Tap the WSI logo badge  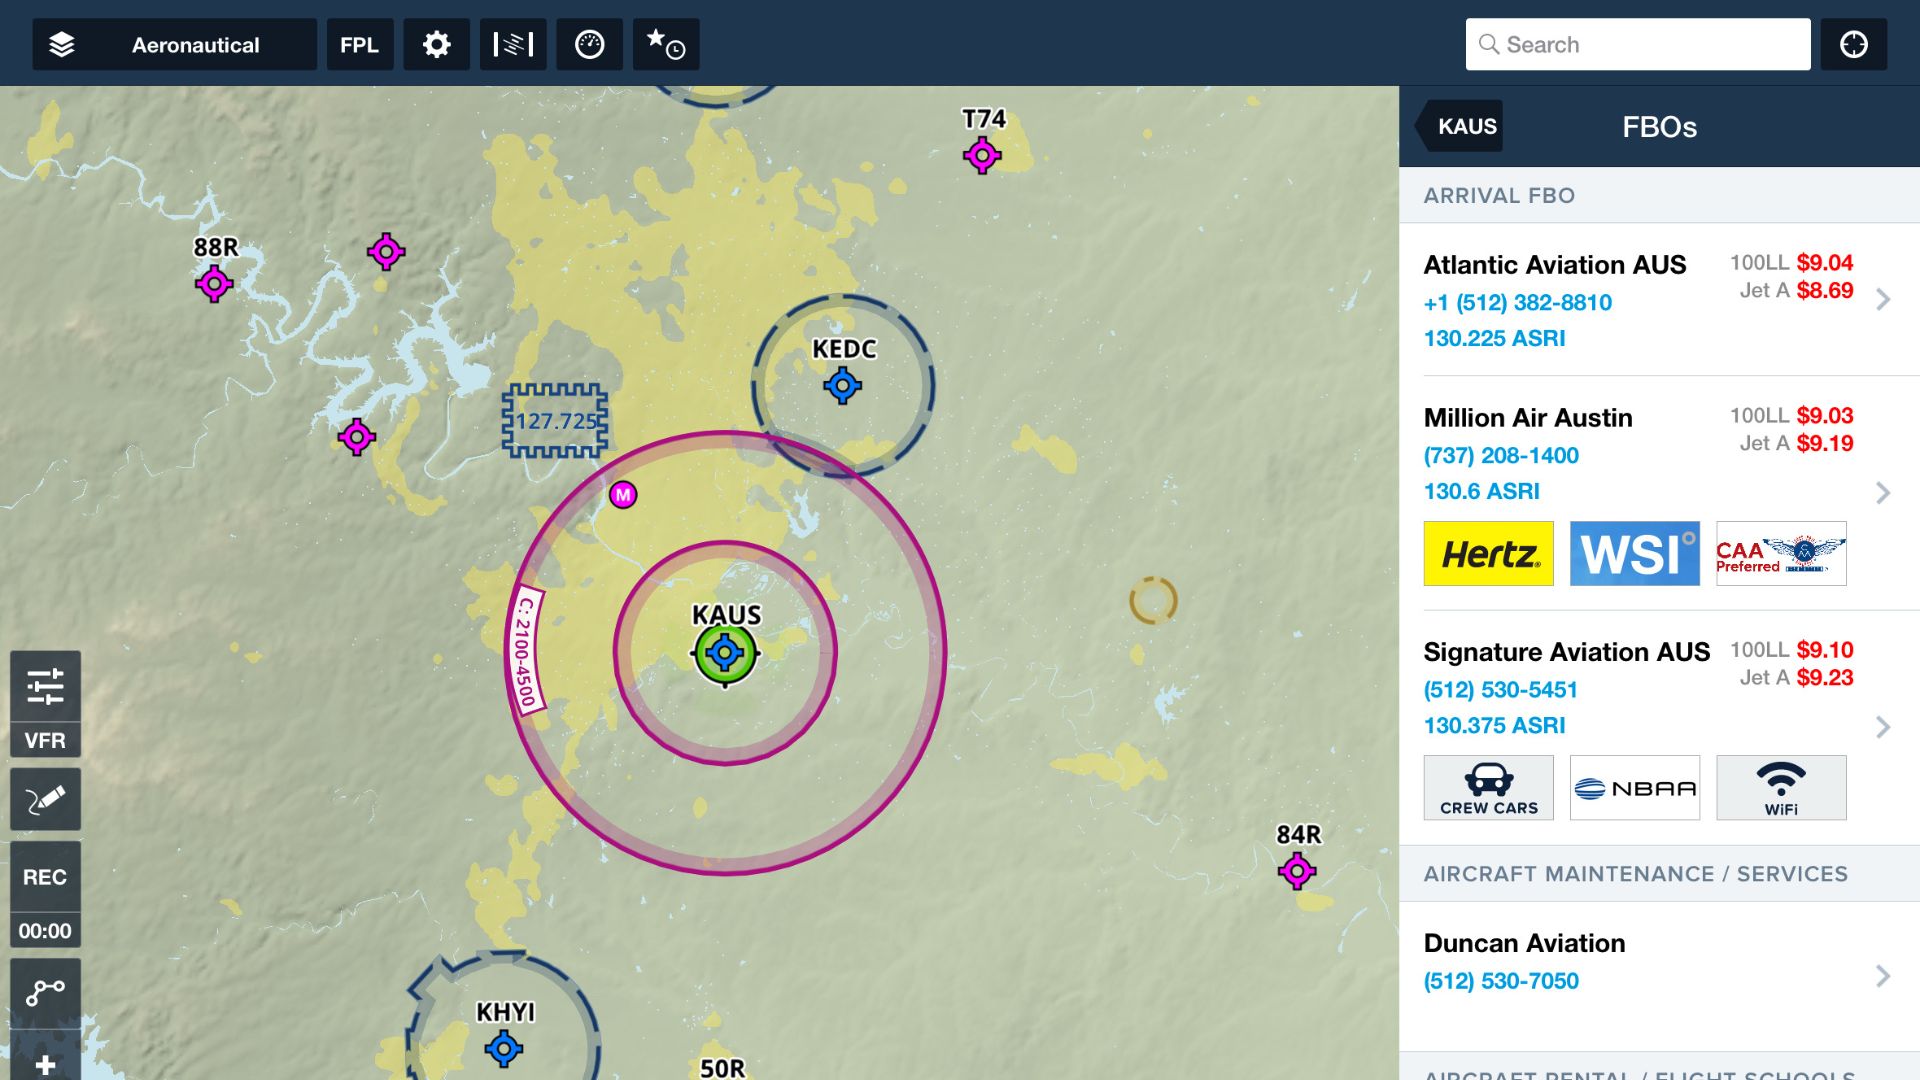(x=1634, y=553)
